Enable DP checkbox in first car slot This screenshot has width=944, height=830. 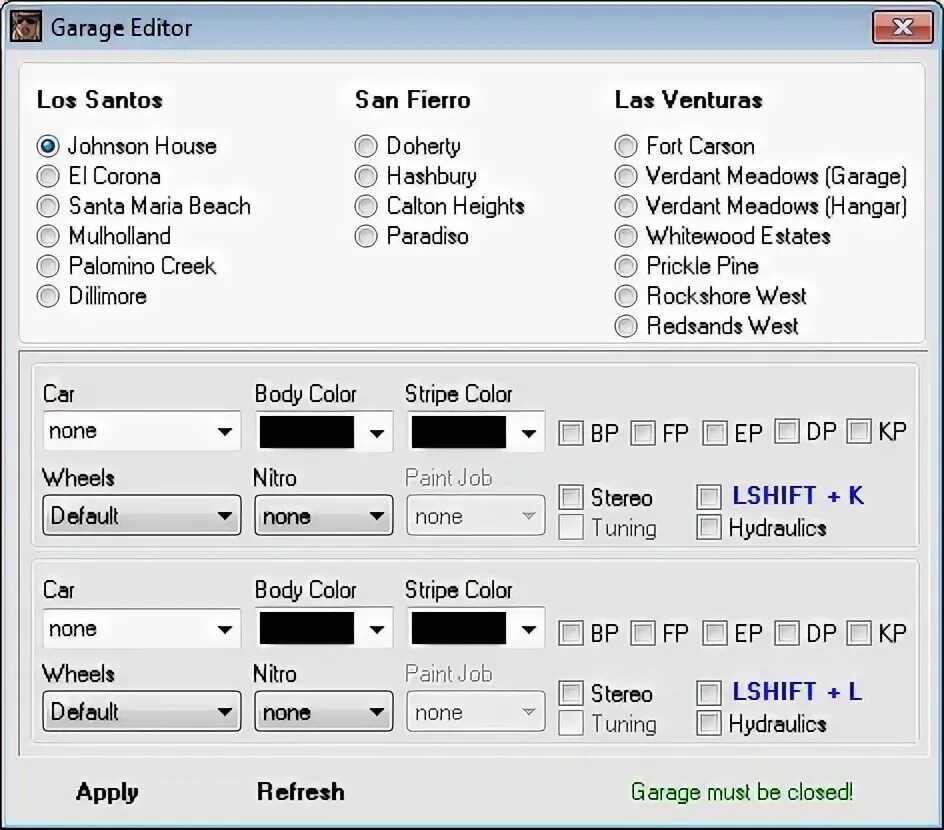pos(787,431)
